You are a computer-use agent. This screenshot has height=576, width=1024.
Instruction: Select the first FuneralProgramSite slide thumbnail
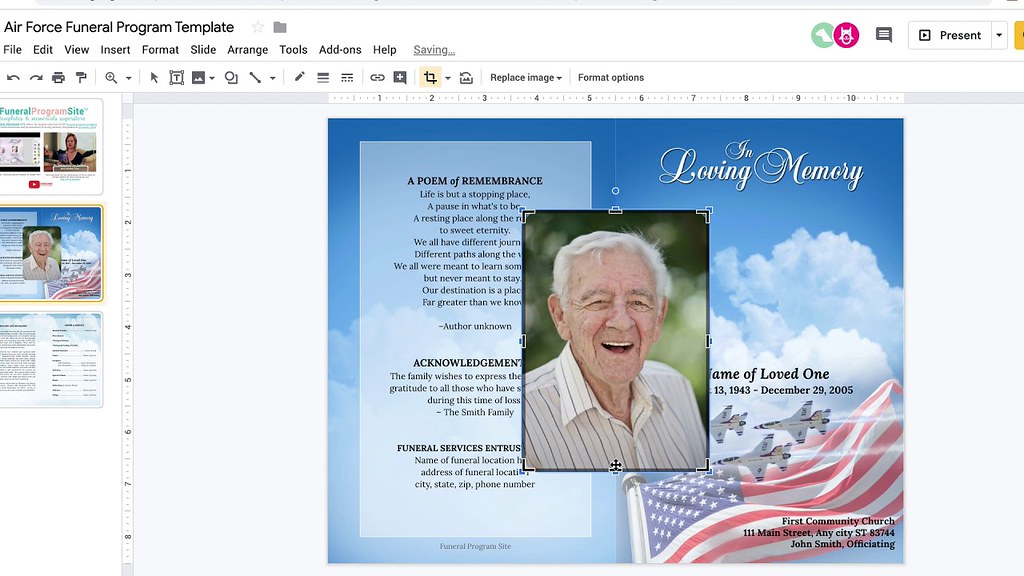[50, 147]
